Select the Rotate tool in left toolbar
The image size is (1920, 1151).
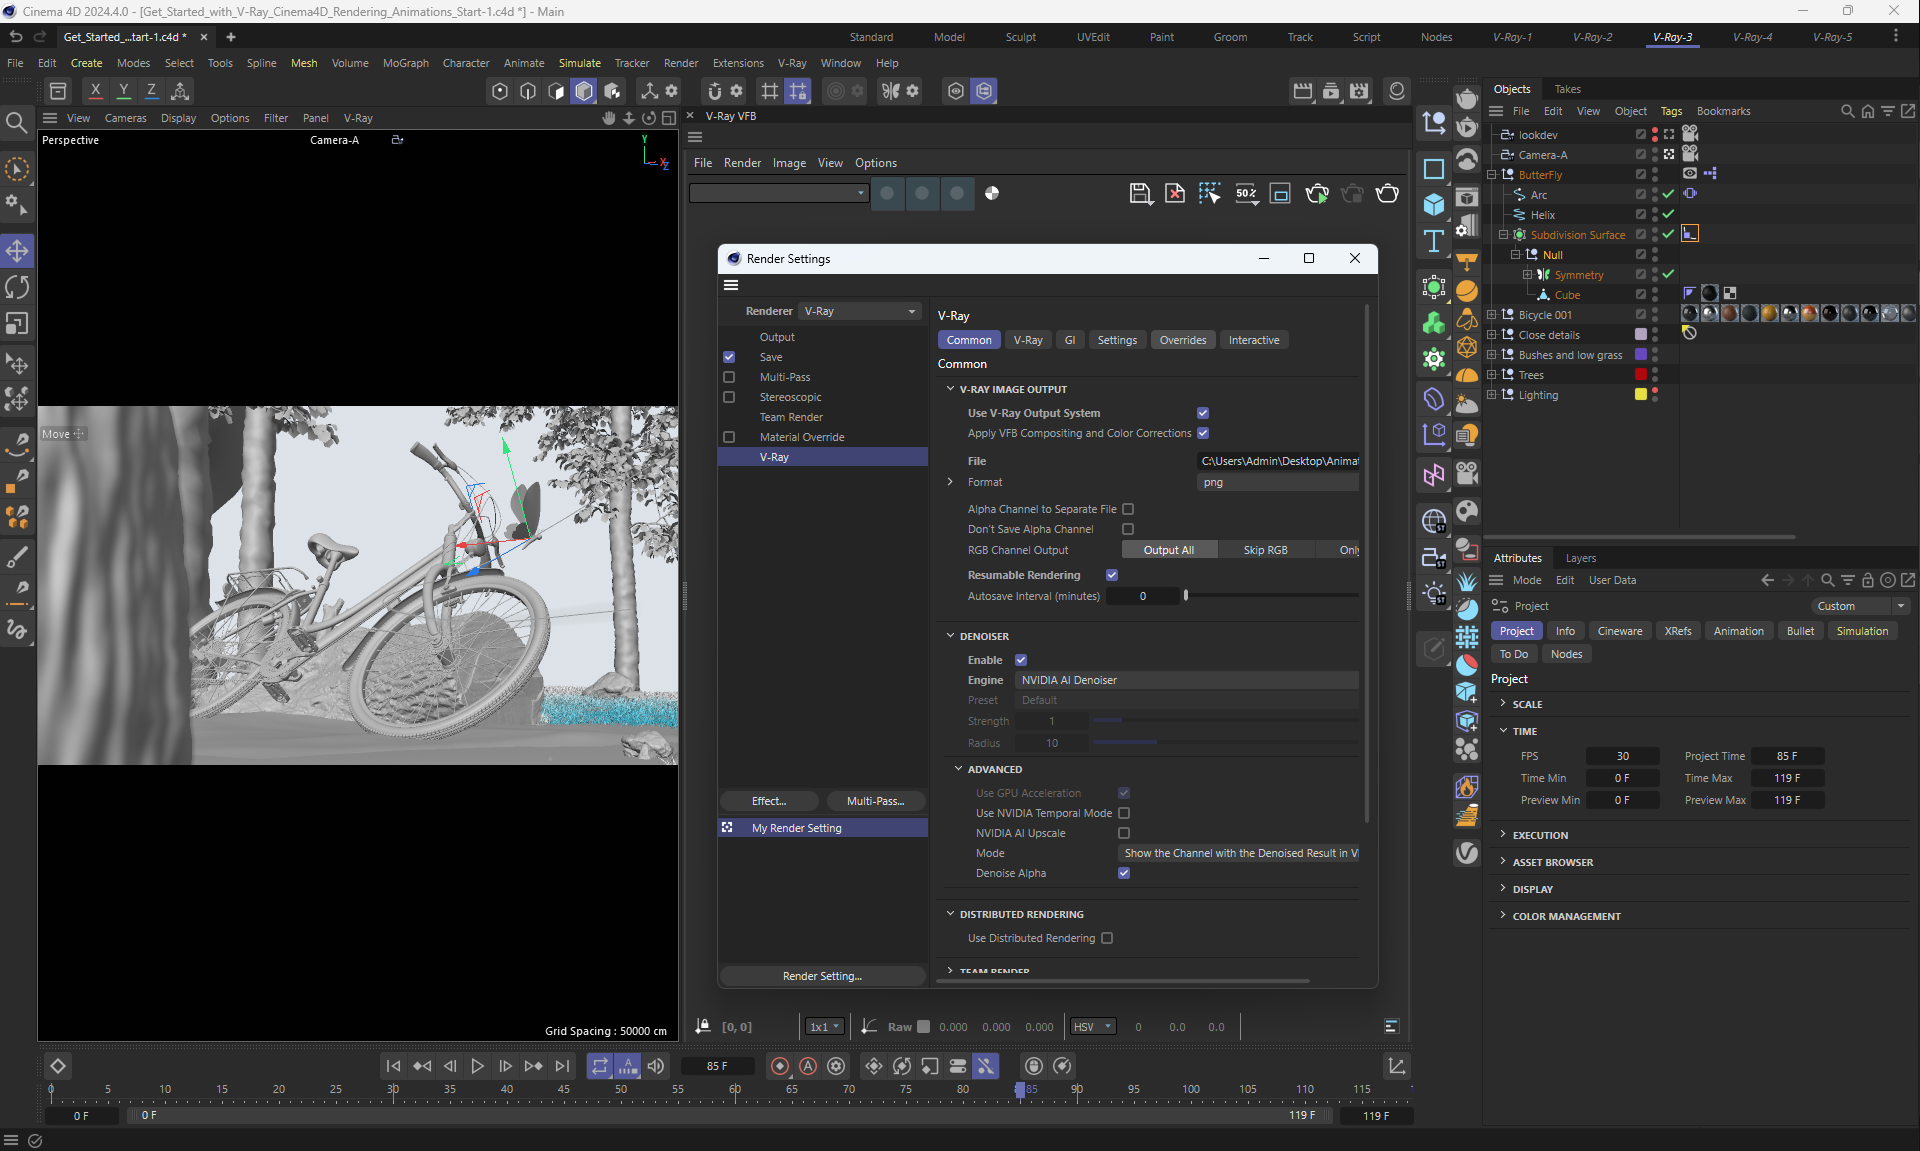[x=17, y=287]
